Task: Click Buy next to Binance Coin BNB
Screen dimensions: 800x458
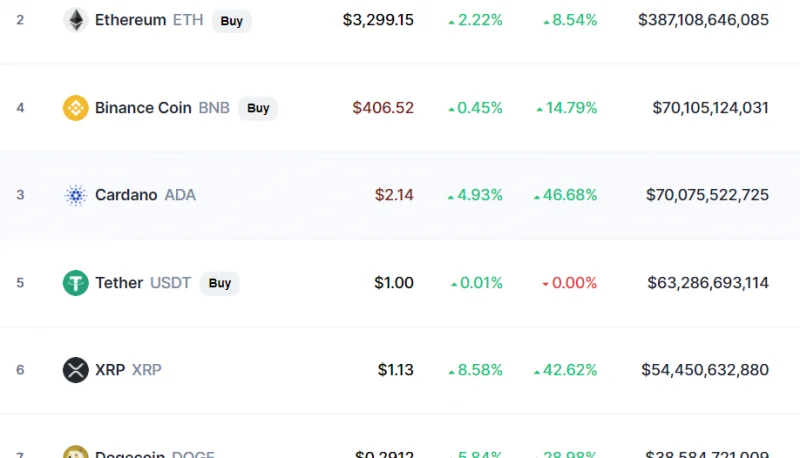Action: 258,108
